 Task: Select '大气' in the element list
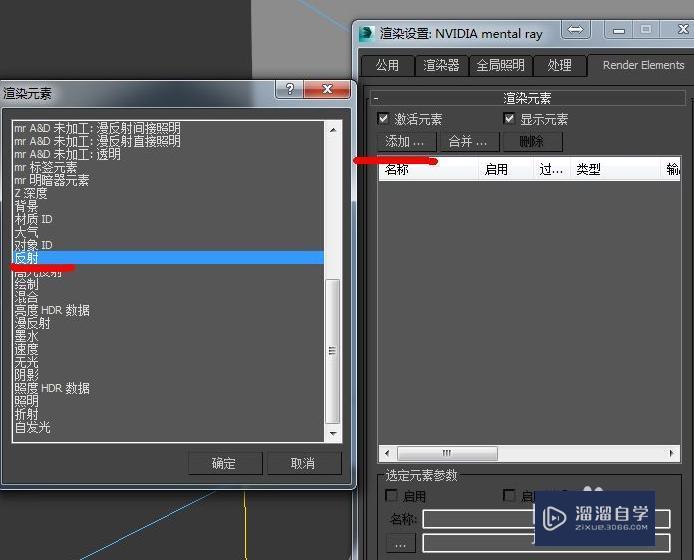[168, 232]
